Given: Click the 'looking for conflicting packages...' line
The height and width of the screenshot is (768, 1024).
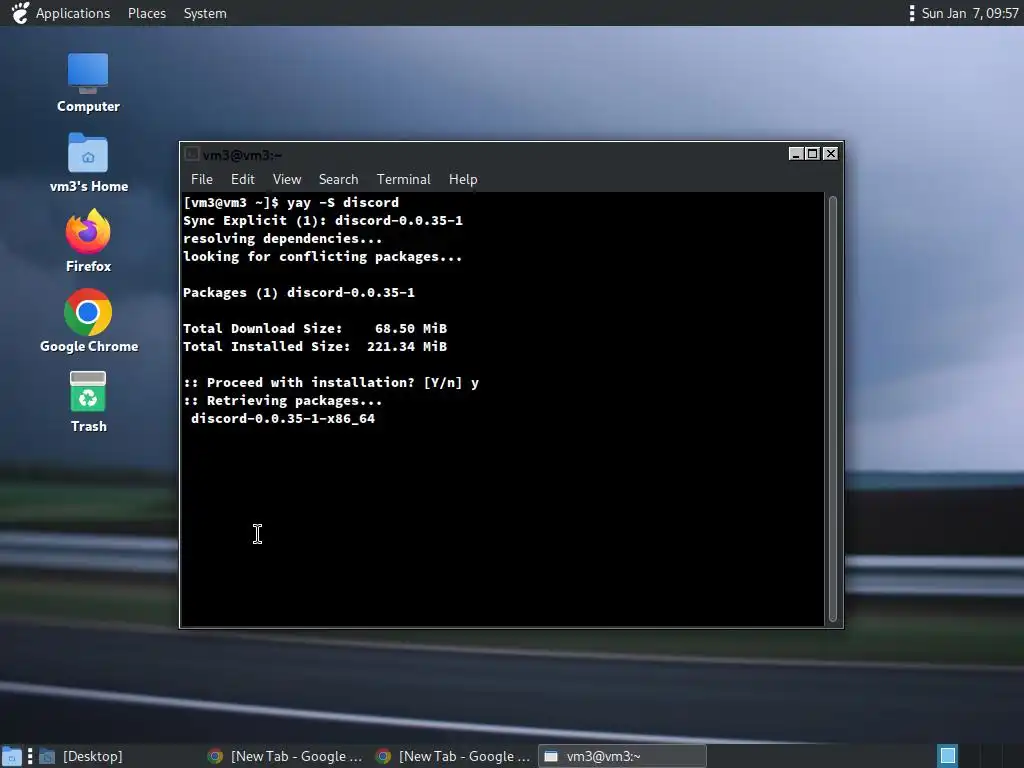Looking at the screenshot, I should [323, 257].
